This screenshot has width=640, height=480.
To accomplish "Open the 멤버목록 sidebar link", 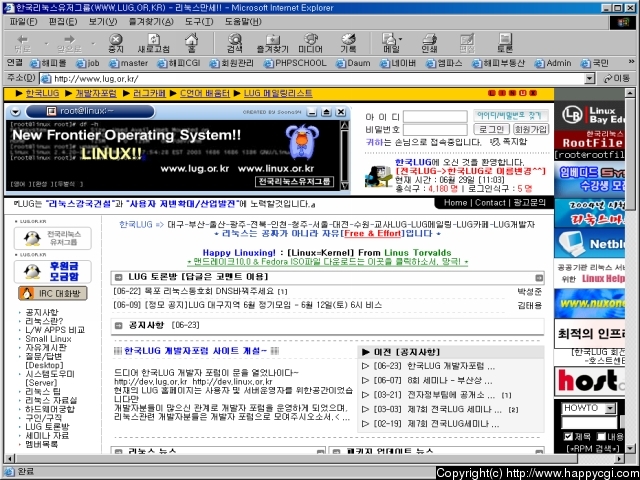I will click(42, 444).
